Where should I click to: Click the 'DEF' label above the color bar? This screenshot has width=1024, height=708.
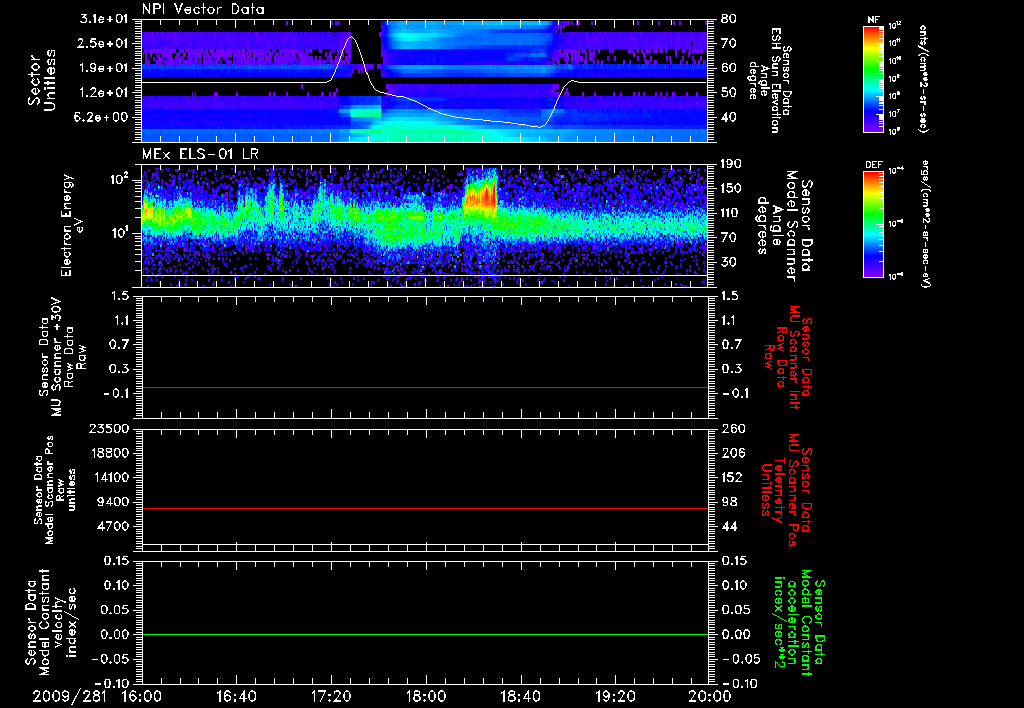pos(873,165)
